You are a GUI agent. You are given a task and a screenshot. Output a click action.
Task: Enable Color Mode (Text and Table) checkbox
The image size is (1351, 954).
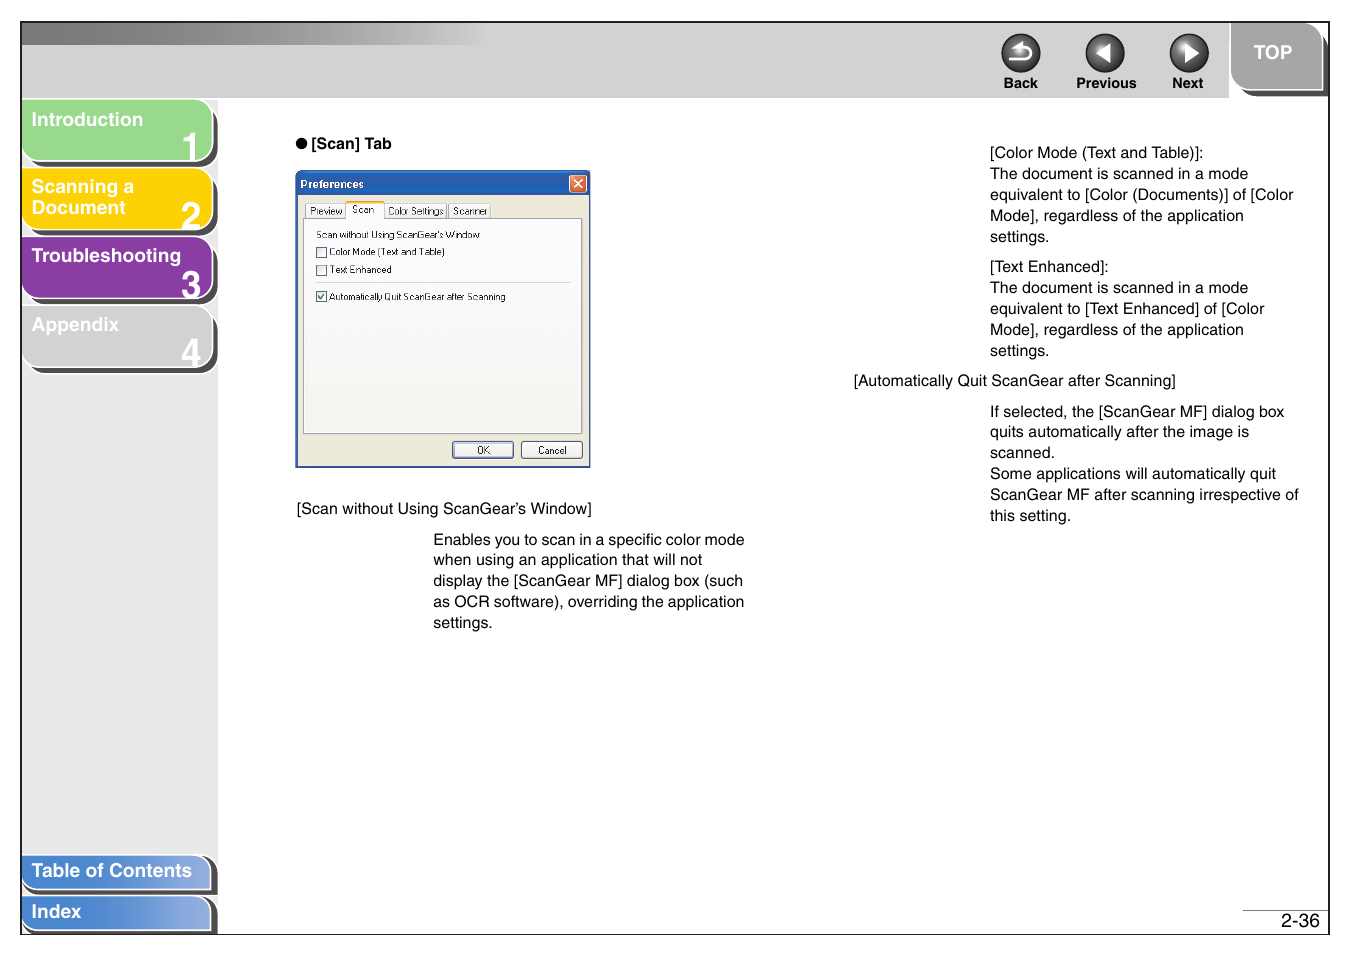coord(321,252)
